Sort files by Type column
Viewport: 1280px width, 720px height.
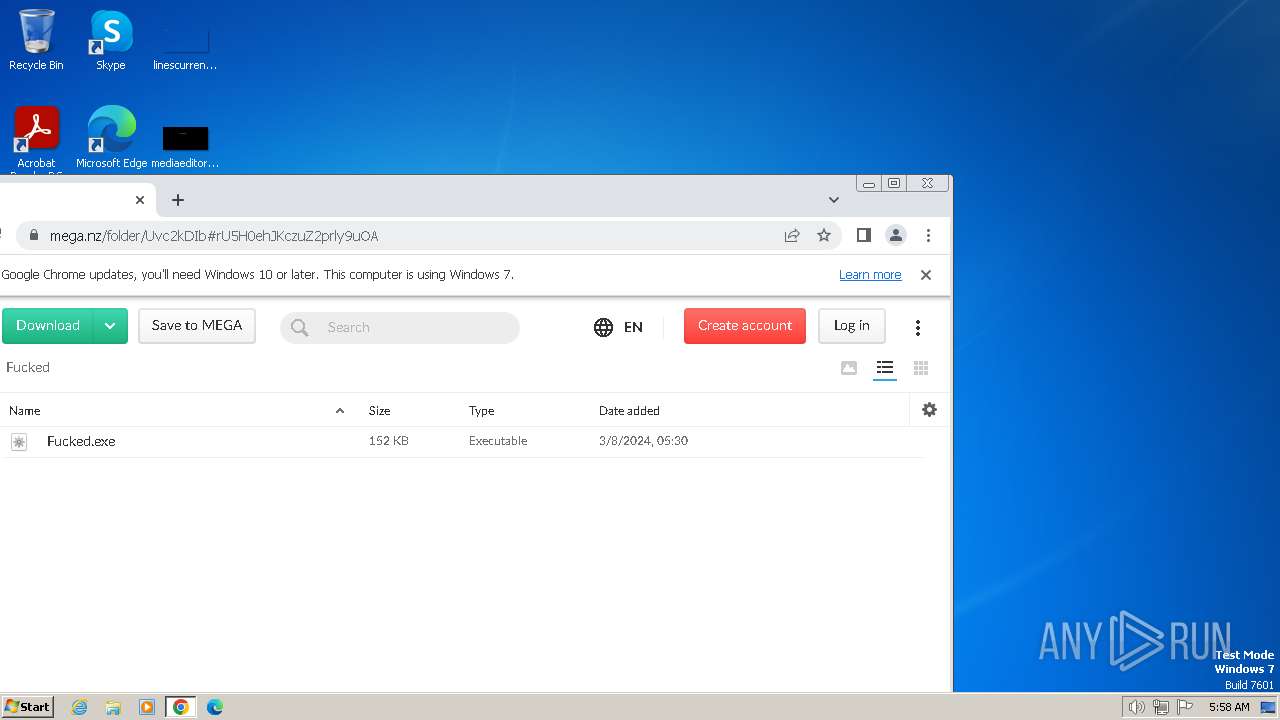482,411
